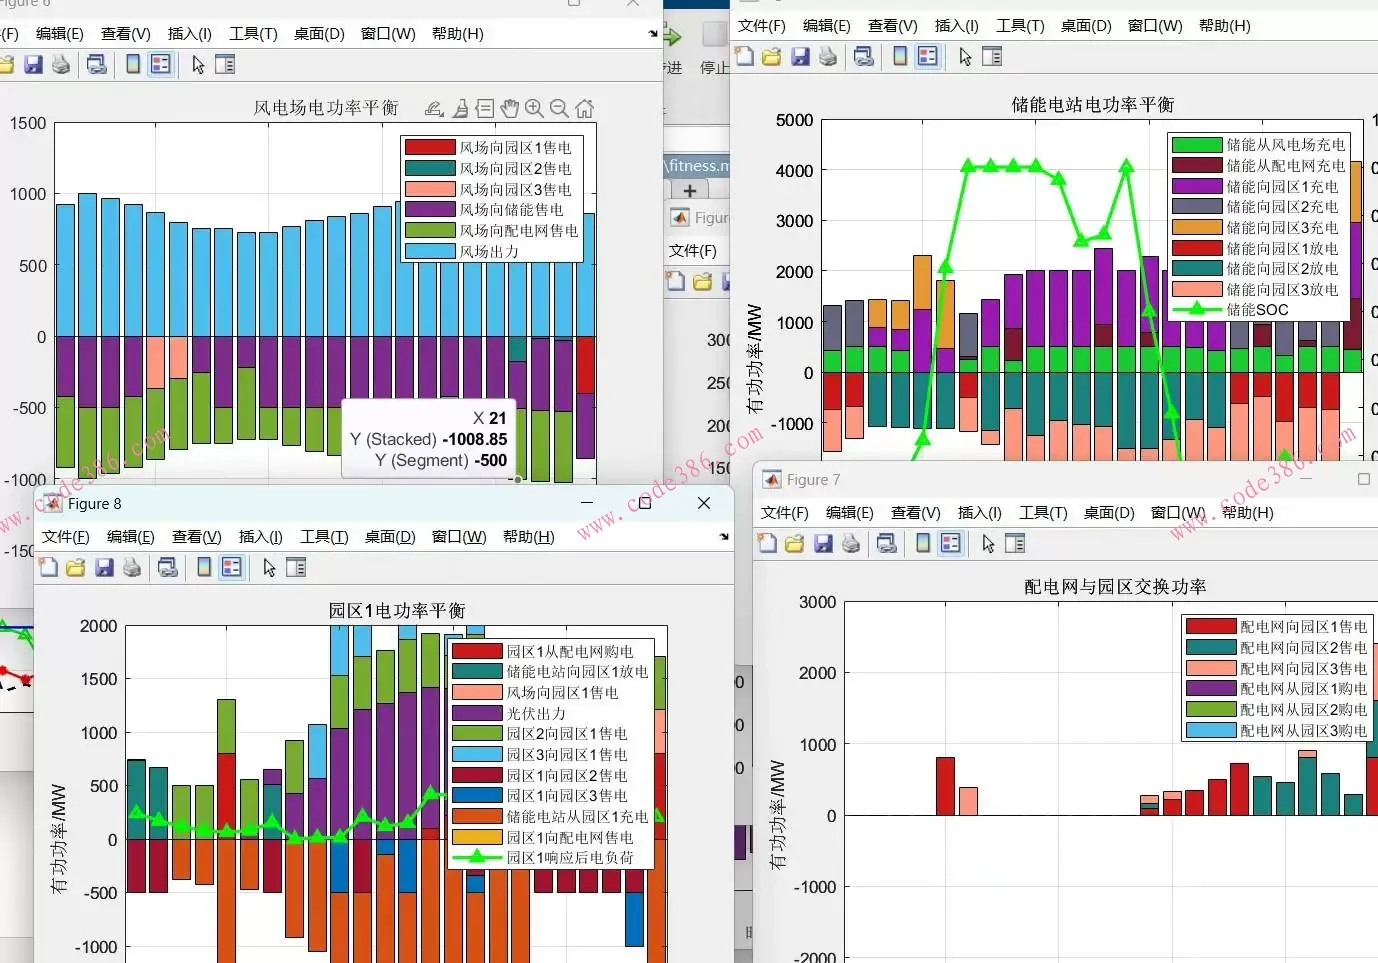Image resolution: width=1378 pixels, height=963 pixels.
Task: Click the blue 风场出力 legend color swatch
Action: point(430,251)
